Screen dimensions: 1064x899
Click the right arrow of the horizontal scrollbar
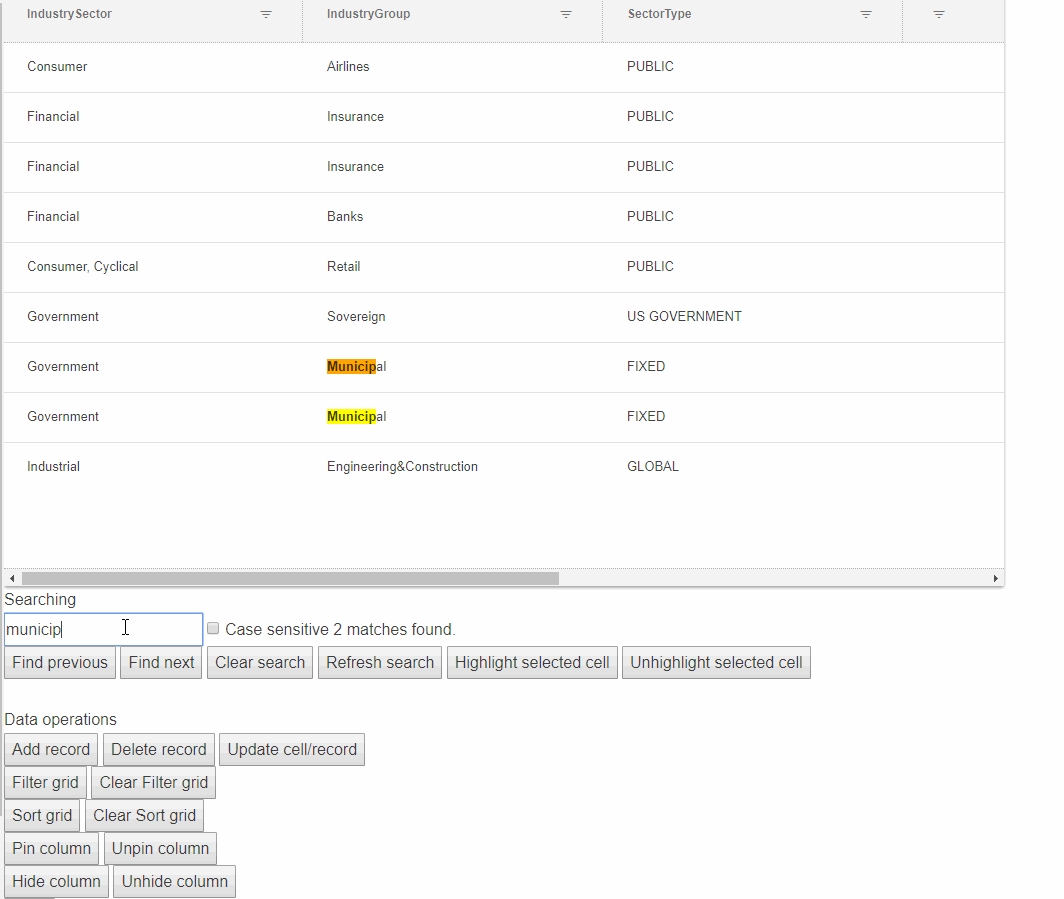click(x=995, y=578)
